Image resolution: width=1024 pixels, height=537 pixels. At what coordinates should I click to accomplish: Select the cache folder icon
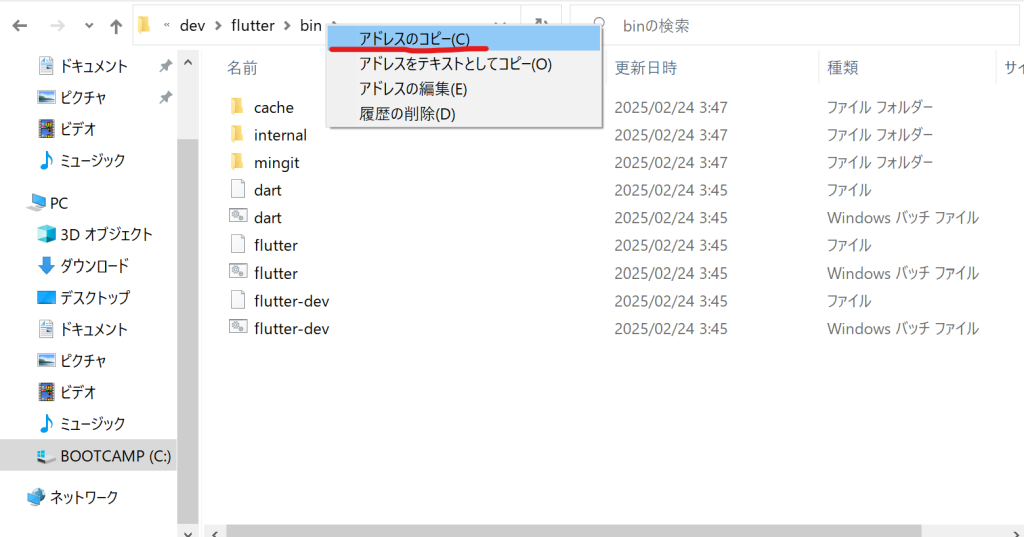point(237,107)
